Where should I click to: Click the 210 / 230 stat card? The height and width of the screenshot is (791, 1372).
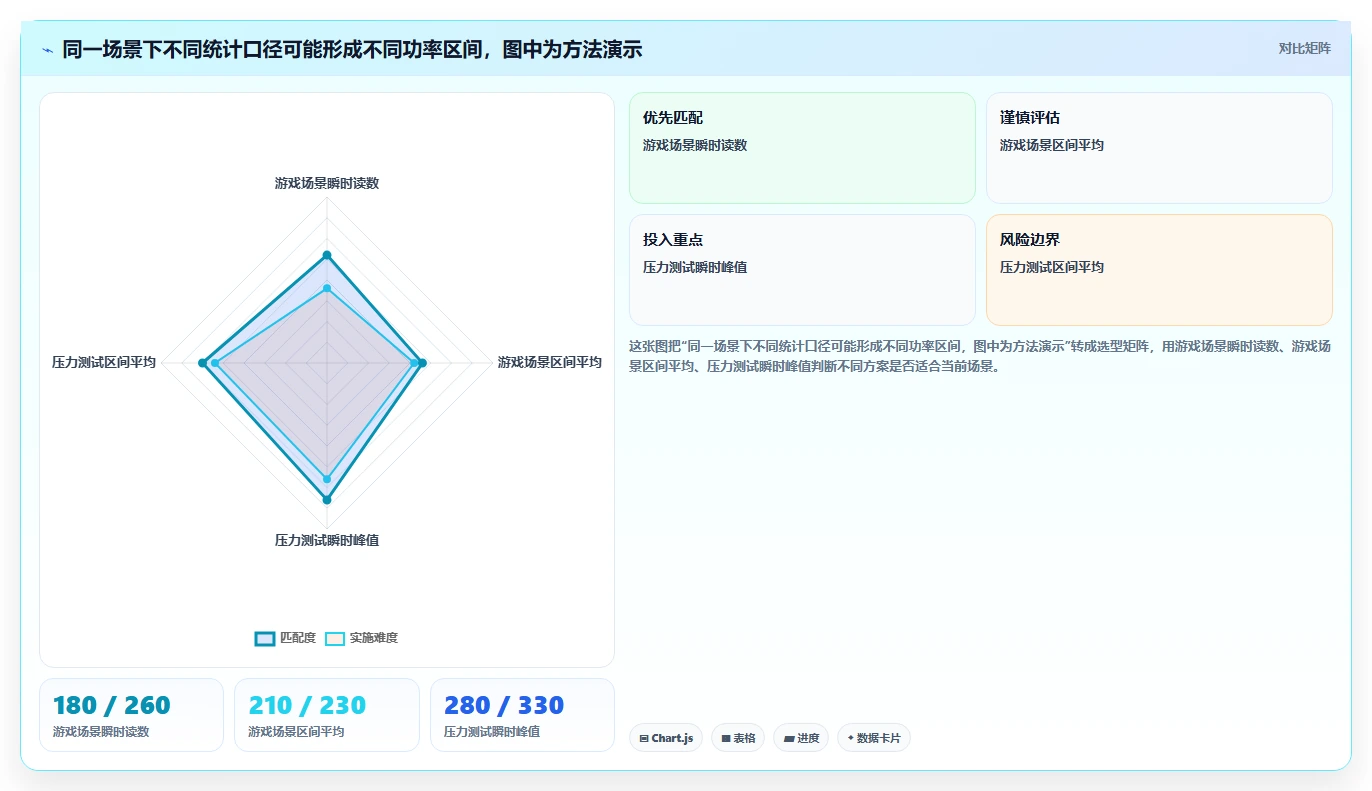[x=327, y=715]
